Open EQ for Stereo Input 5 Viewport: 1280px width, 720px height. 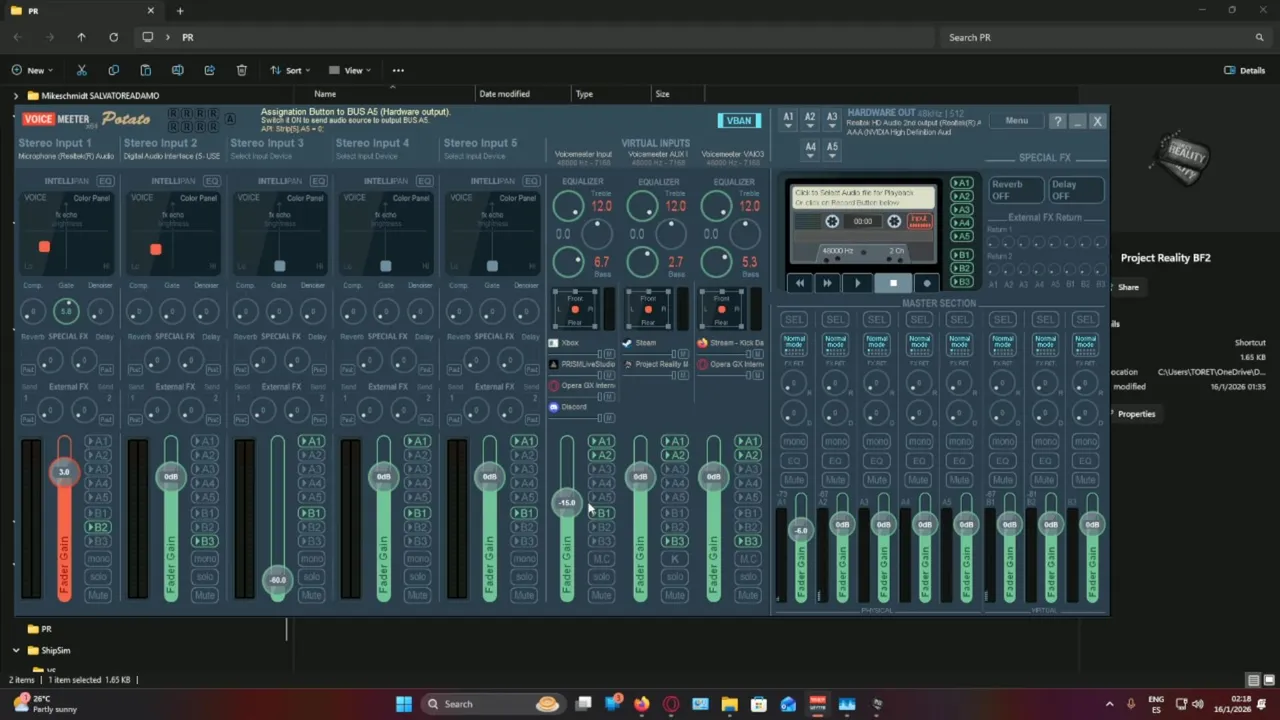531,181
